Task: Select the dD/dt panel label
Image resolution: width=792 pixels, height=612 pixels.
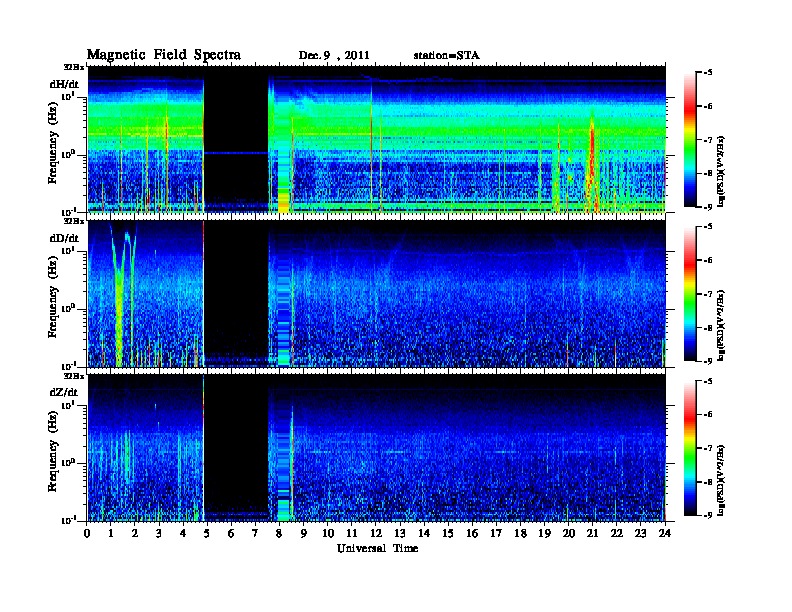Action: click(x=64, y=238)
